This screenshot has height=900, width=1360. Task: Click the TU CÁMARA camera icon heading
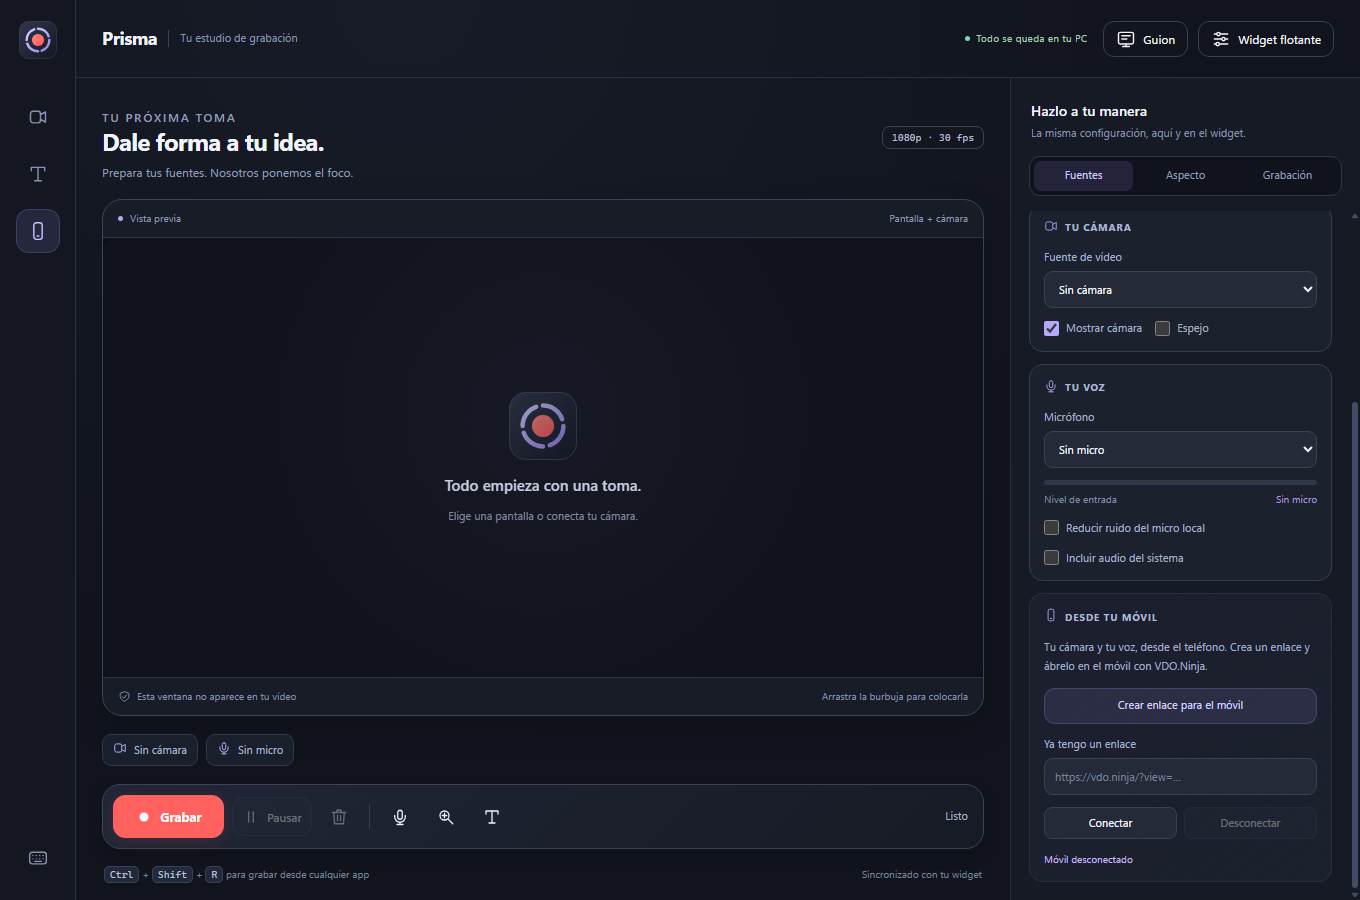pyautogui.click(x=1051, y=227)
